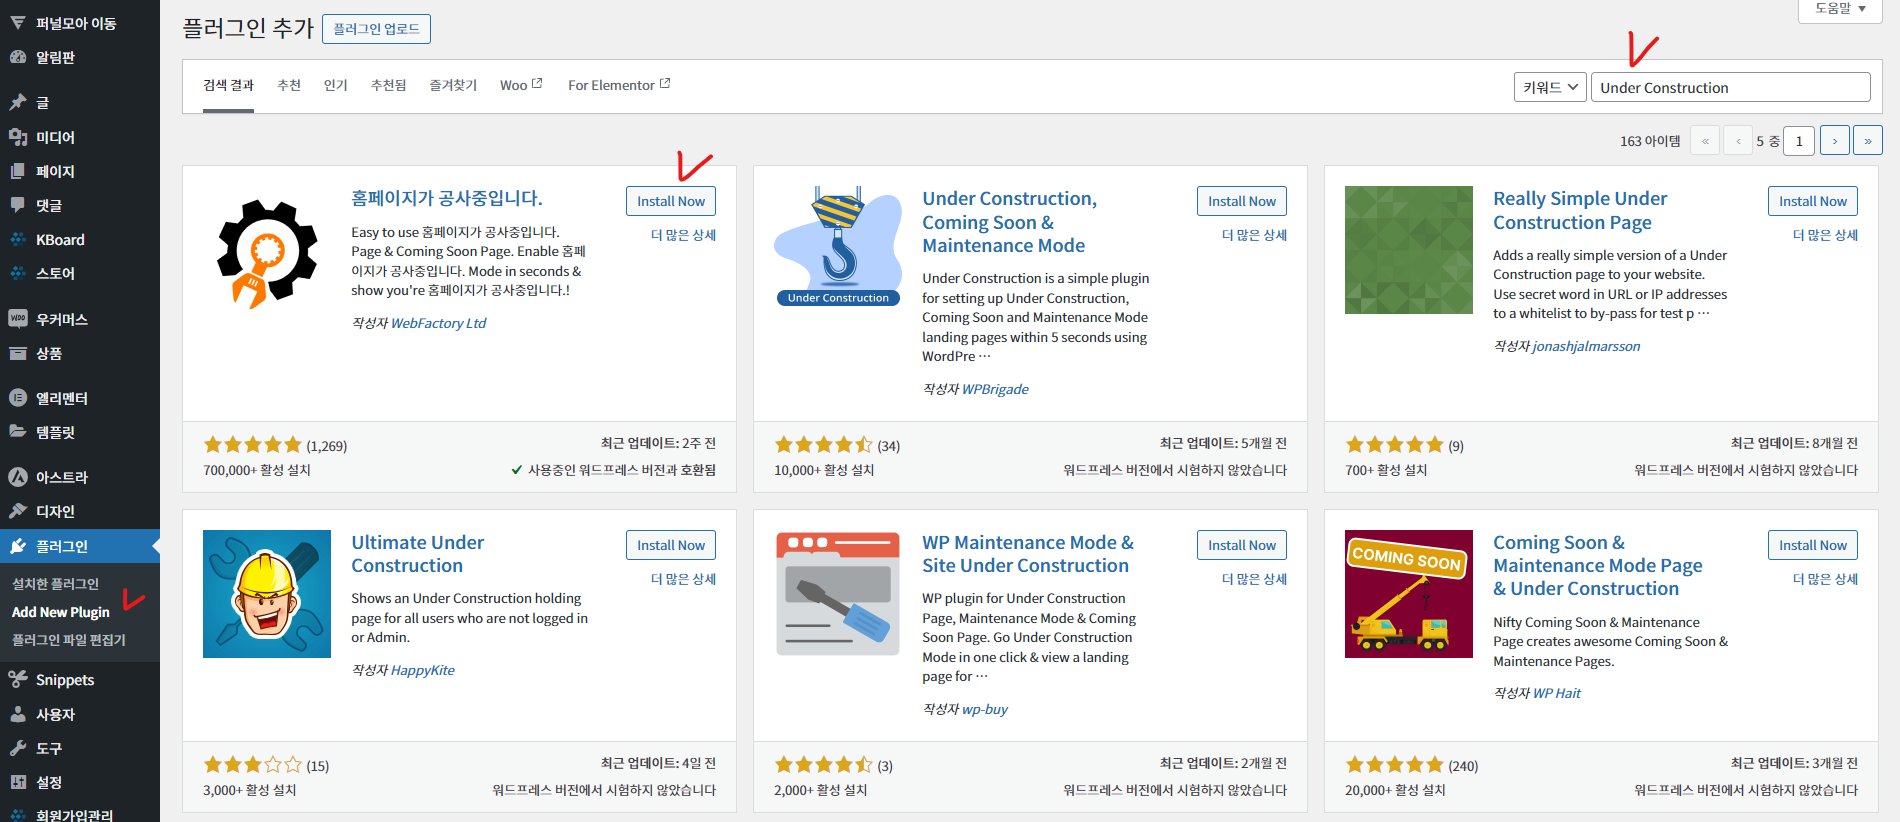Open 설치한 플러그인 submenu item
Image resolution: width=1900 pixels, height=822 pixels.
click(x=56, y=584)
